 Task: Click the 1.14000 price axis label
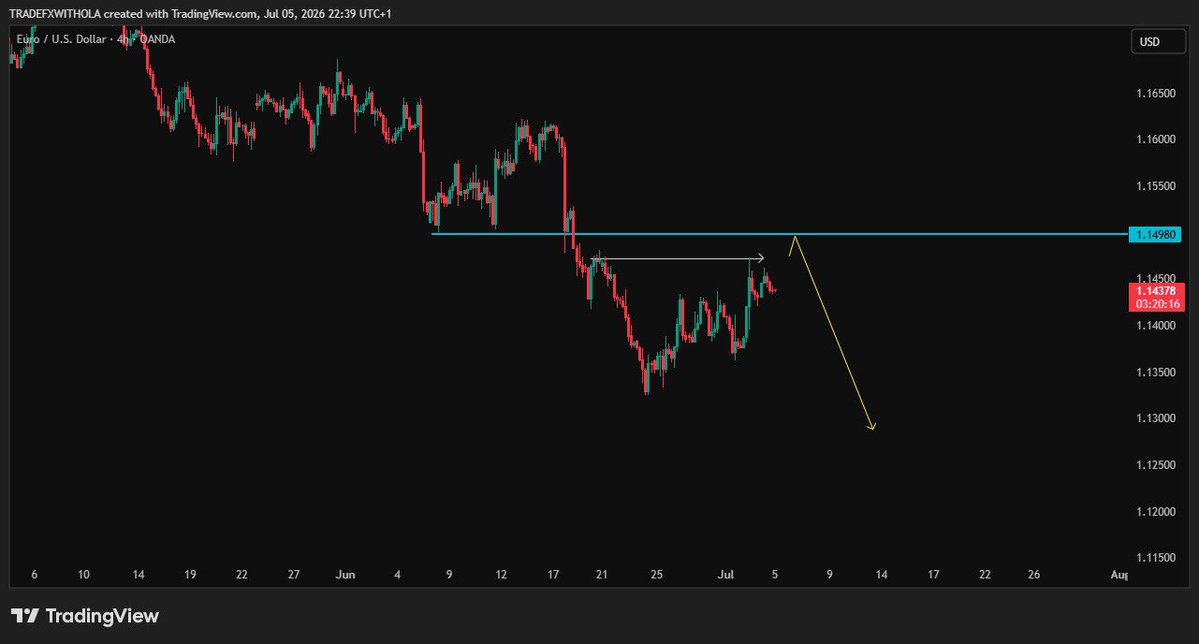coord(1155,326)
